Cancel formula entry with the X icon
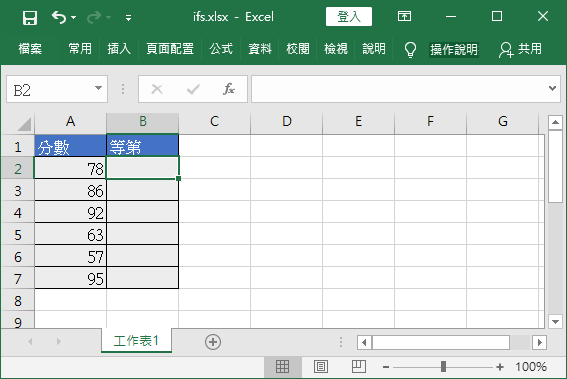567x379 pixels. click(x=157, y=89)
